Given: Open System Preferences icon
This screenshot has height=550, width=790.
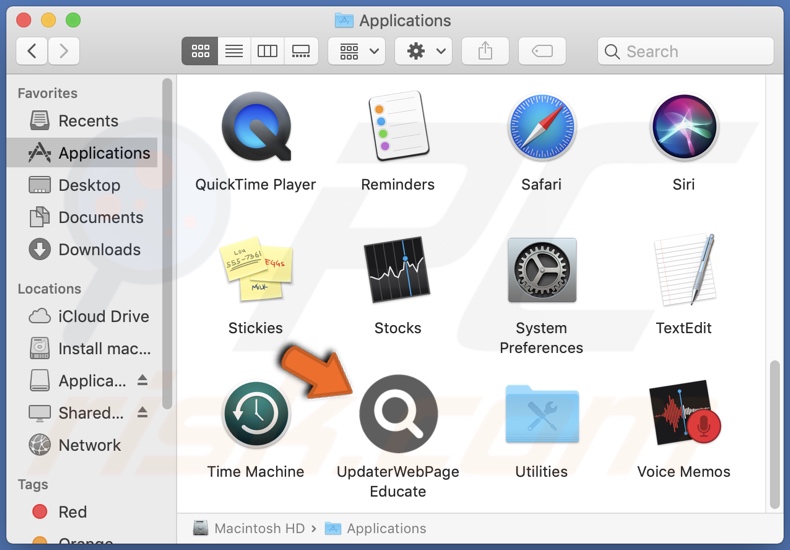Looking at the screenshot, I should coord(541,271).
